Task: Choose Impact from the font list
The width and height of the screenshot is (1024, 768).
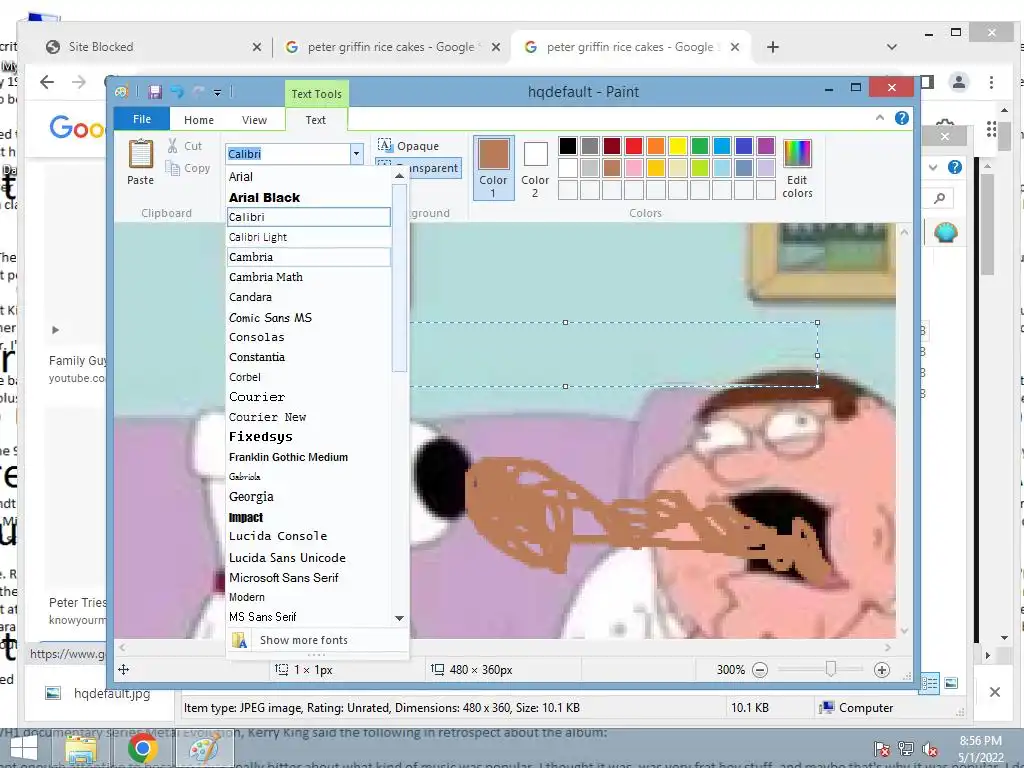Action: coord(308,517)
